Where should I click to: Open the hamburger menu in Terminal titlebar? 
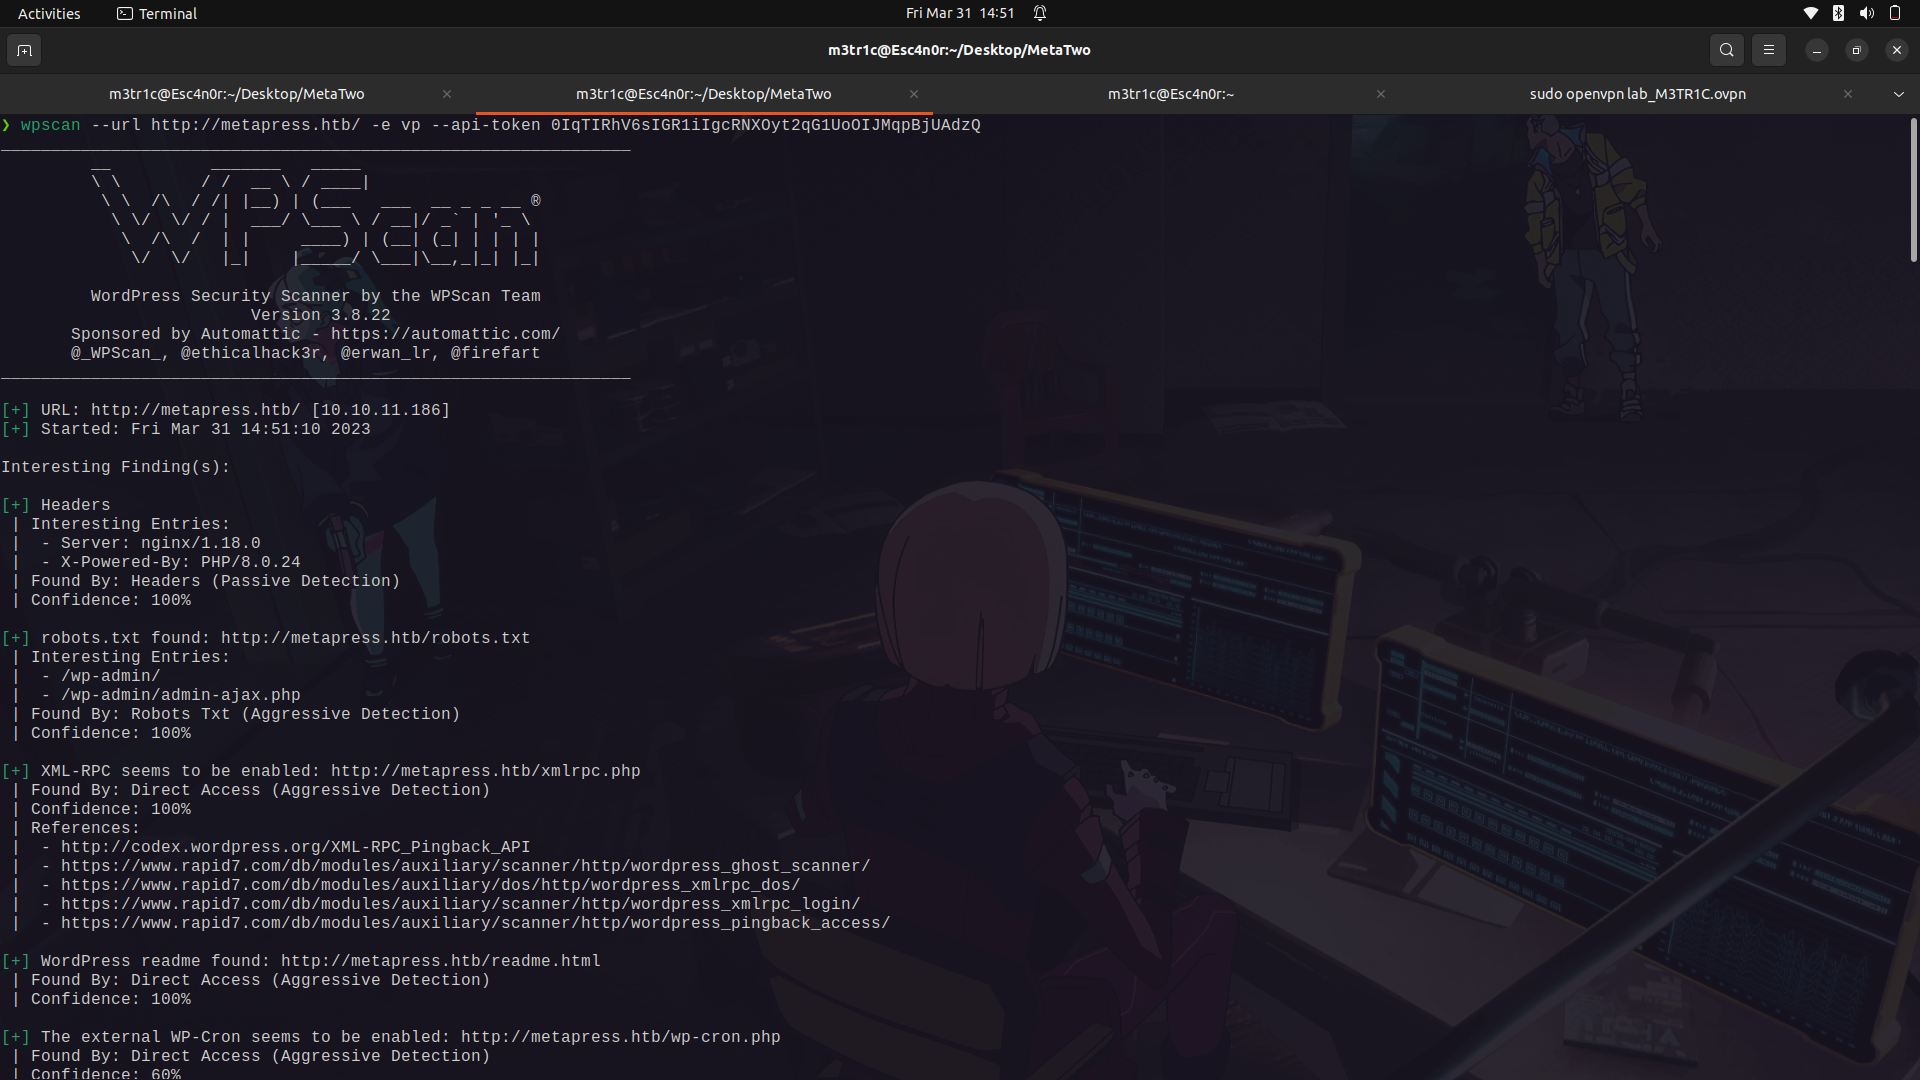(x=1769, y=49)
